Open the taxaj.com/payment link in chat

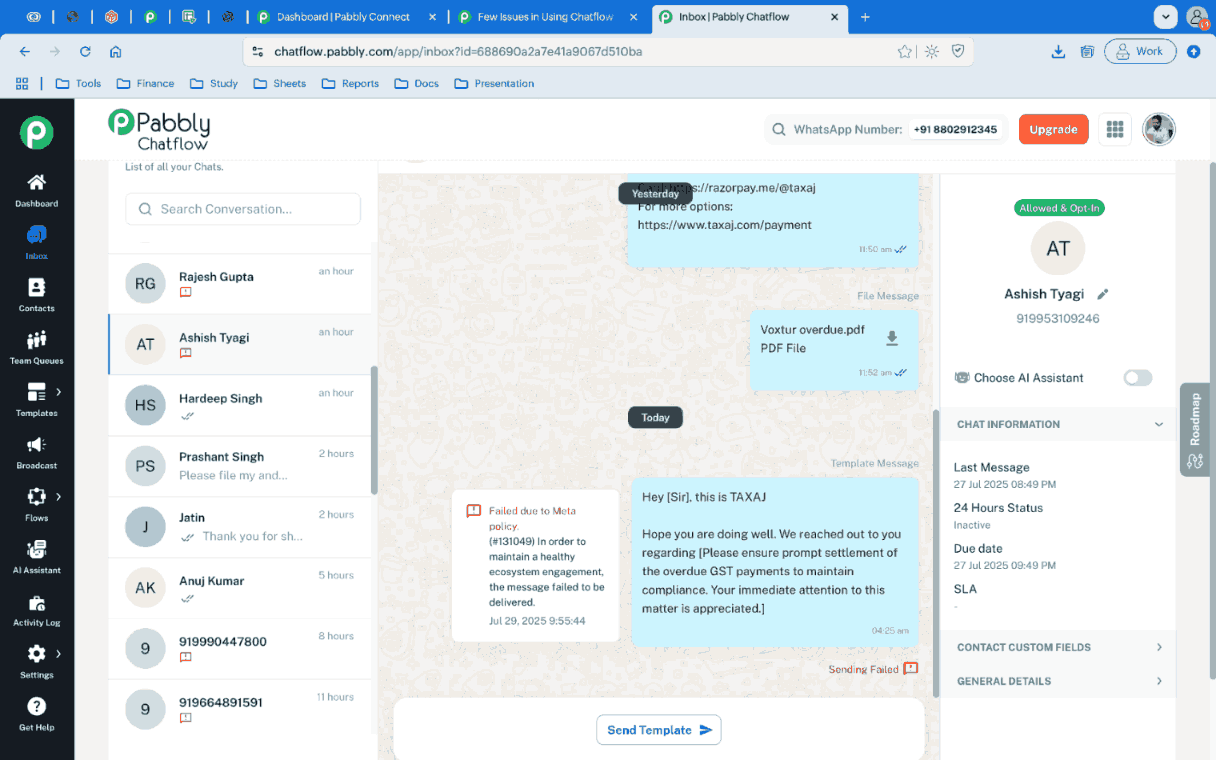click(x=725, y=225)
